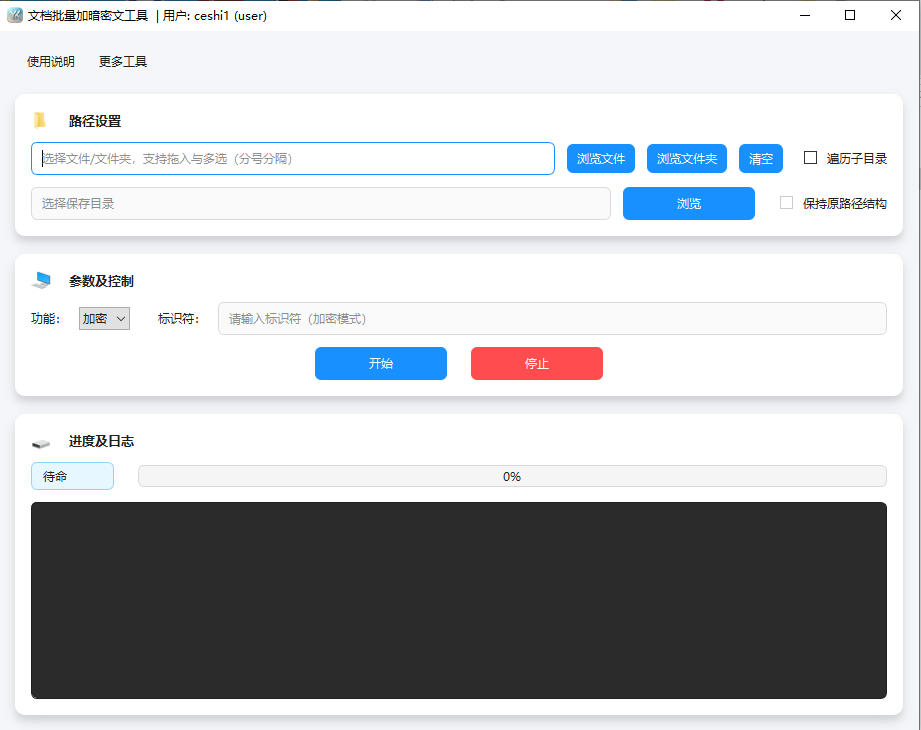Click the dark log output area
The width and height of the screenshot is (921, 730).
[x=458, y=600]
